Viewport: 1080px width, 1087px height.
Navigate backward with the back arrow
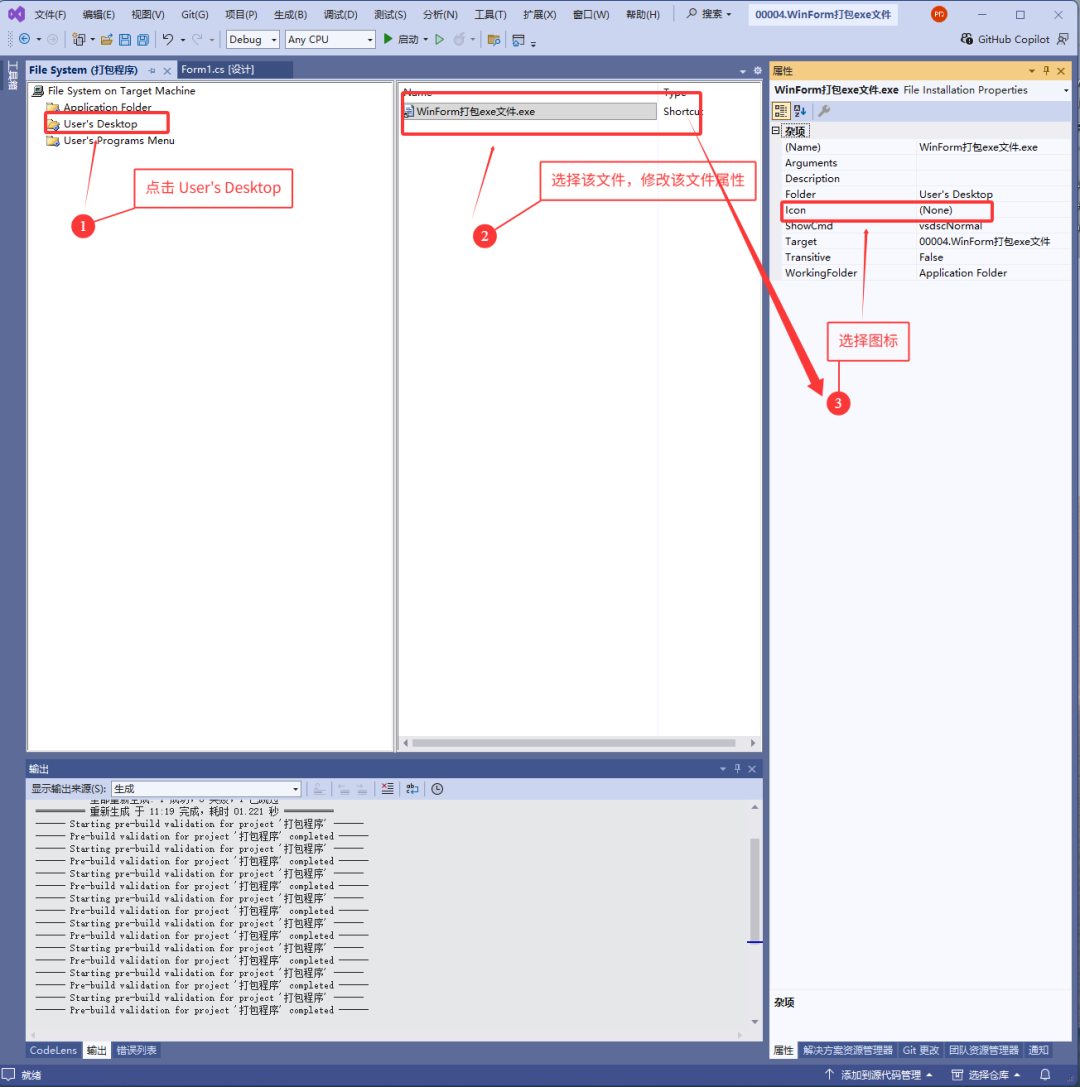point(24,40)
